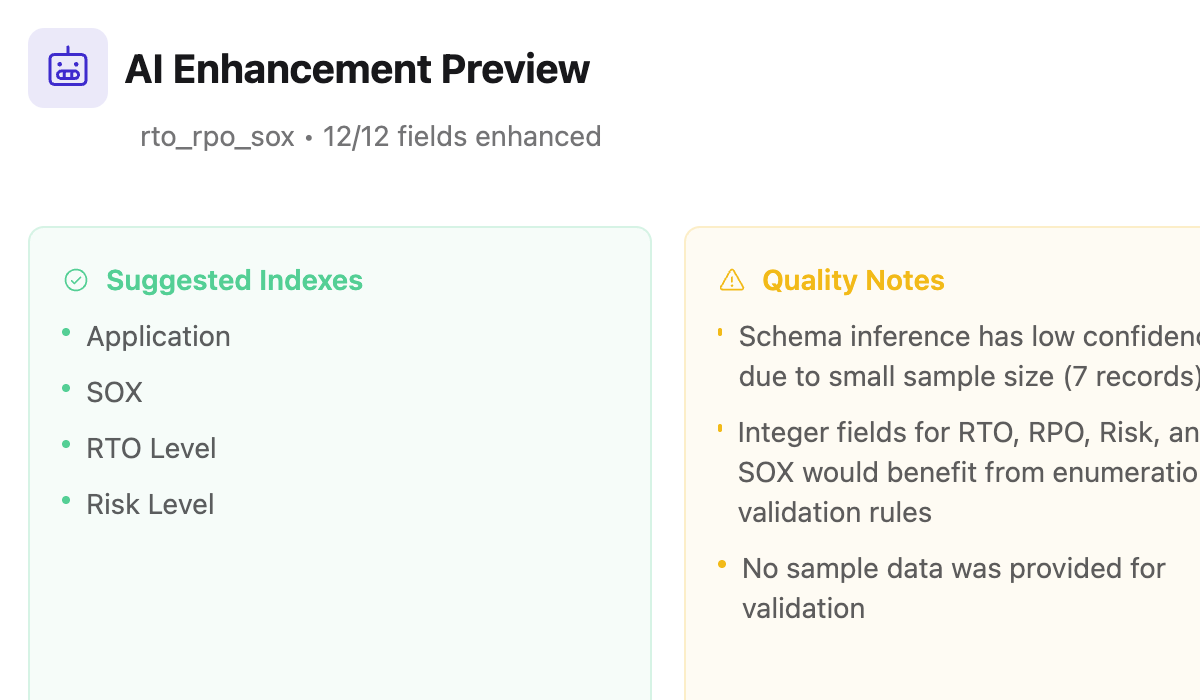Select the Application index item

[158, 336]
